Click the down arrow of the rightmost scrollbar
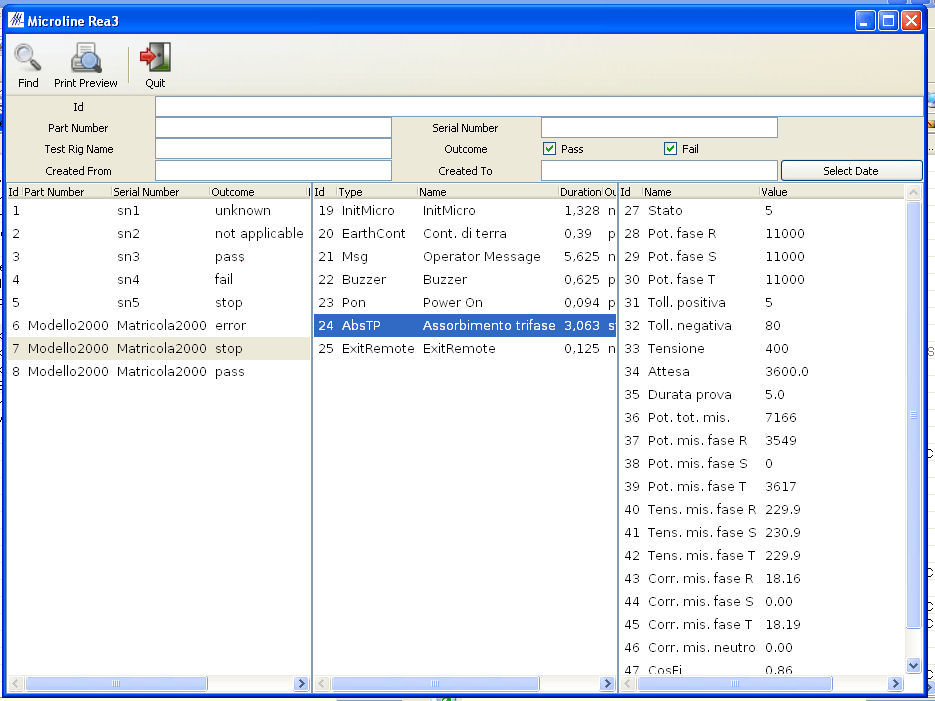935x701 pixels. coord(913,665)
